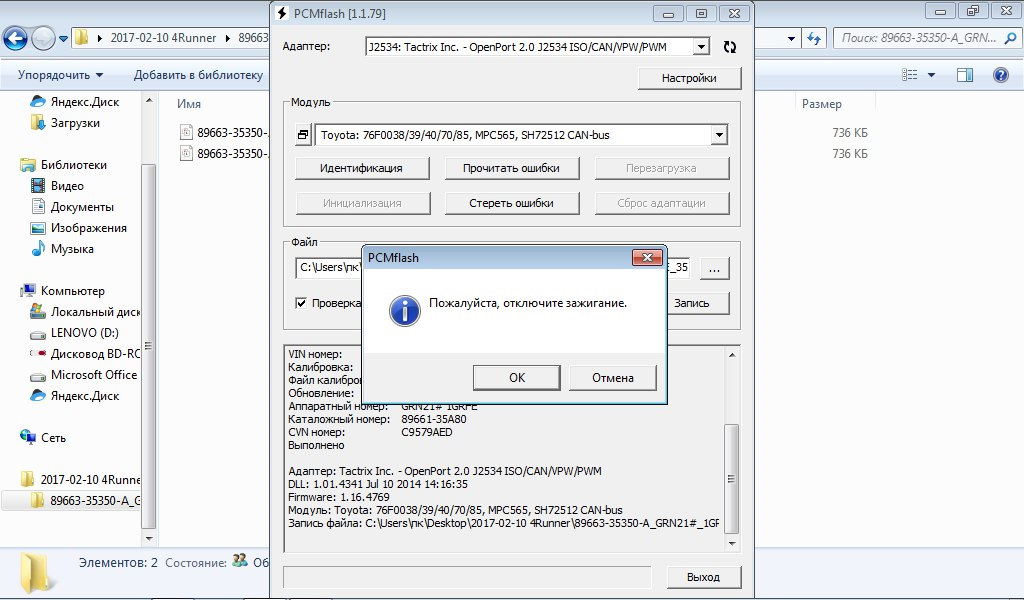1024x600 pixels.
Task: Click the file browse ellipsis button
Action: 714,268
